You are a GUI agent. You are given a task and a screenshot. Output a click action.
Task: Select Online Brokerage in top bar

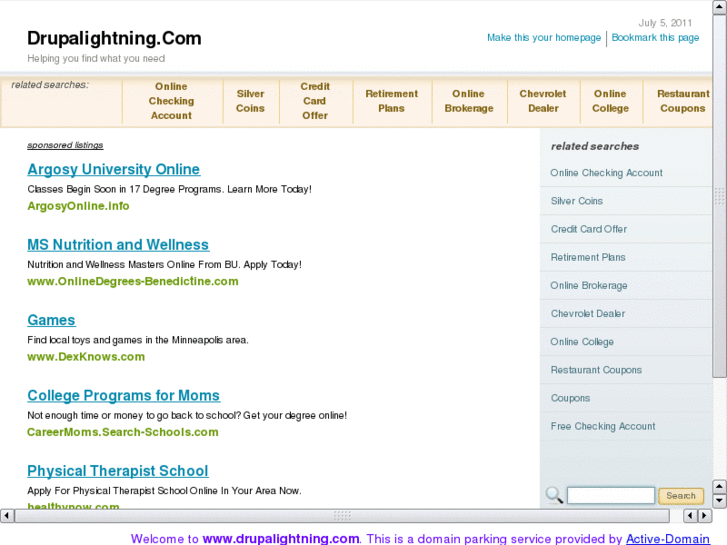coord(469,101)
